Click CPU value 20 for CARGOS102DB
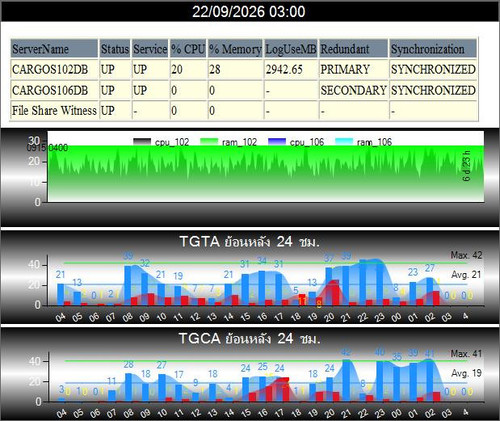Viewport: 500px width, 421px height. point(177,70)
